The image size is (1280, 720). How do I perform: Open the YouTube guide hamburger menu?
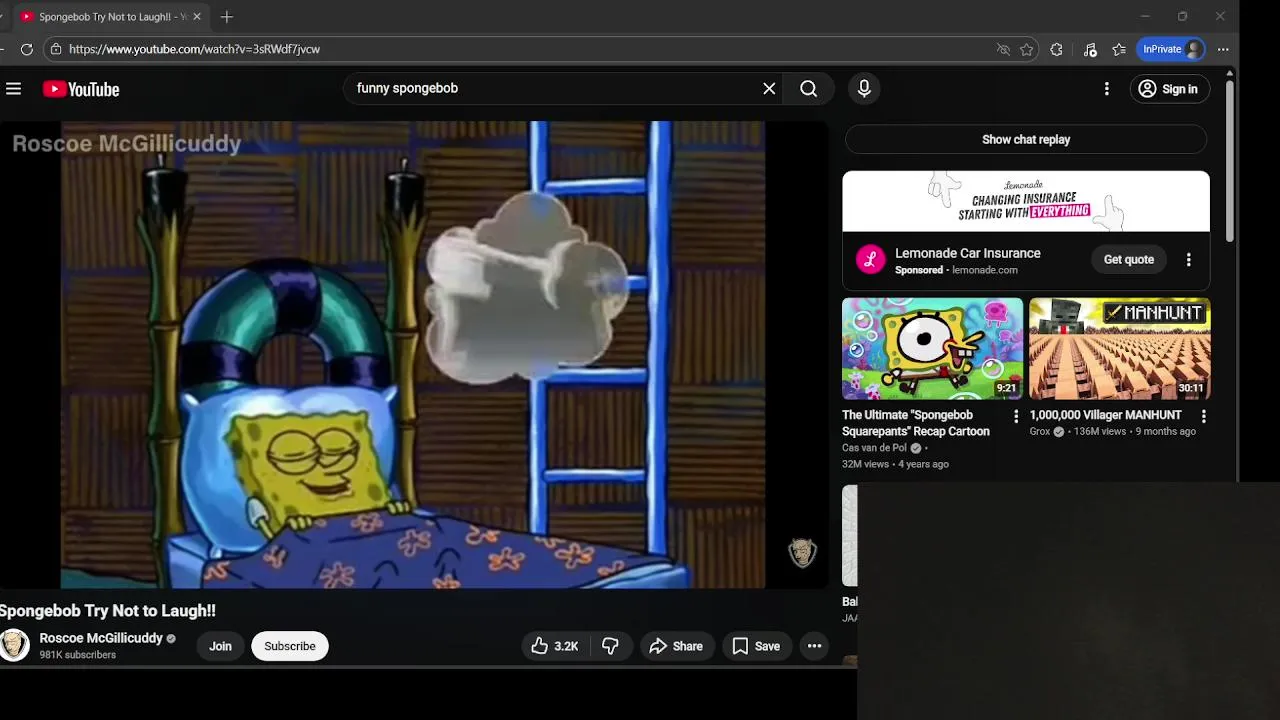pos(13,89)
